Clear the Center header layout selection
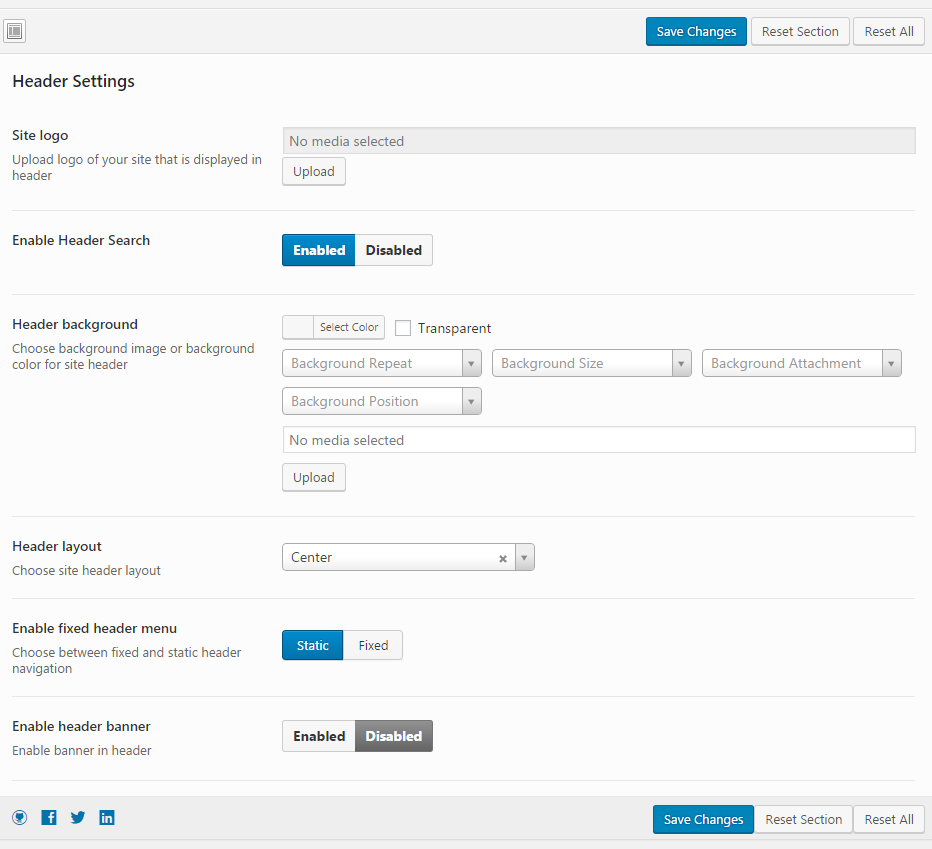Viewport: 932px width, 849px height. click(503, 558)
